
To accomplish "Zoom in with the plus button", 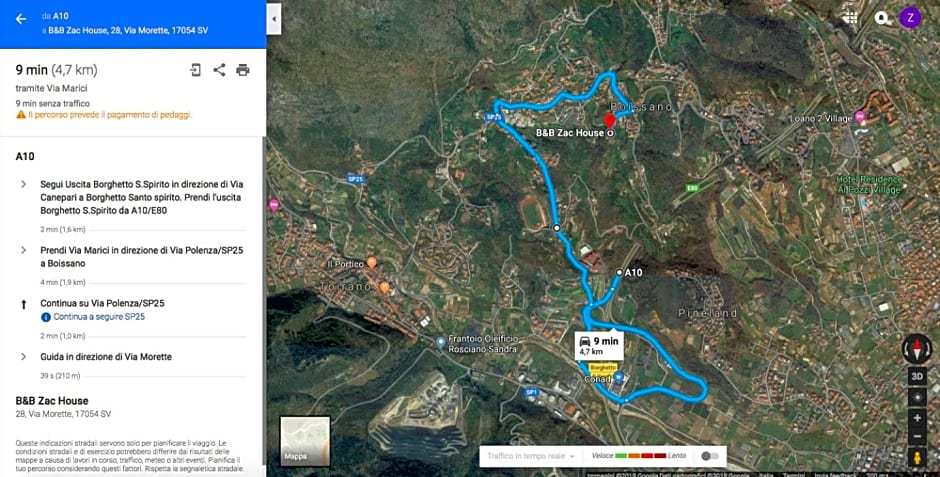I will (917, 418).
